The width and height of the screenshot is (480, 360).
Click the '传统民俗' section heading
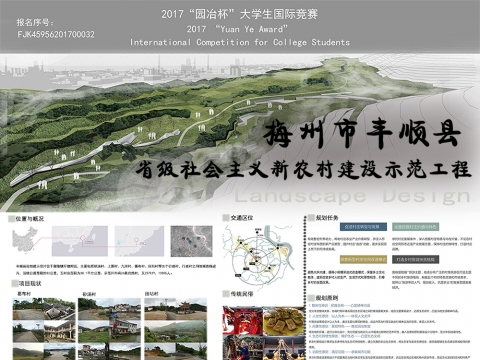[242, 294]
